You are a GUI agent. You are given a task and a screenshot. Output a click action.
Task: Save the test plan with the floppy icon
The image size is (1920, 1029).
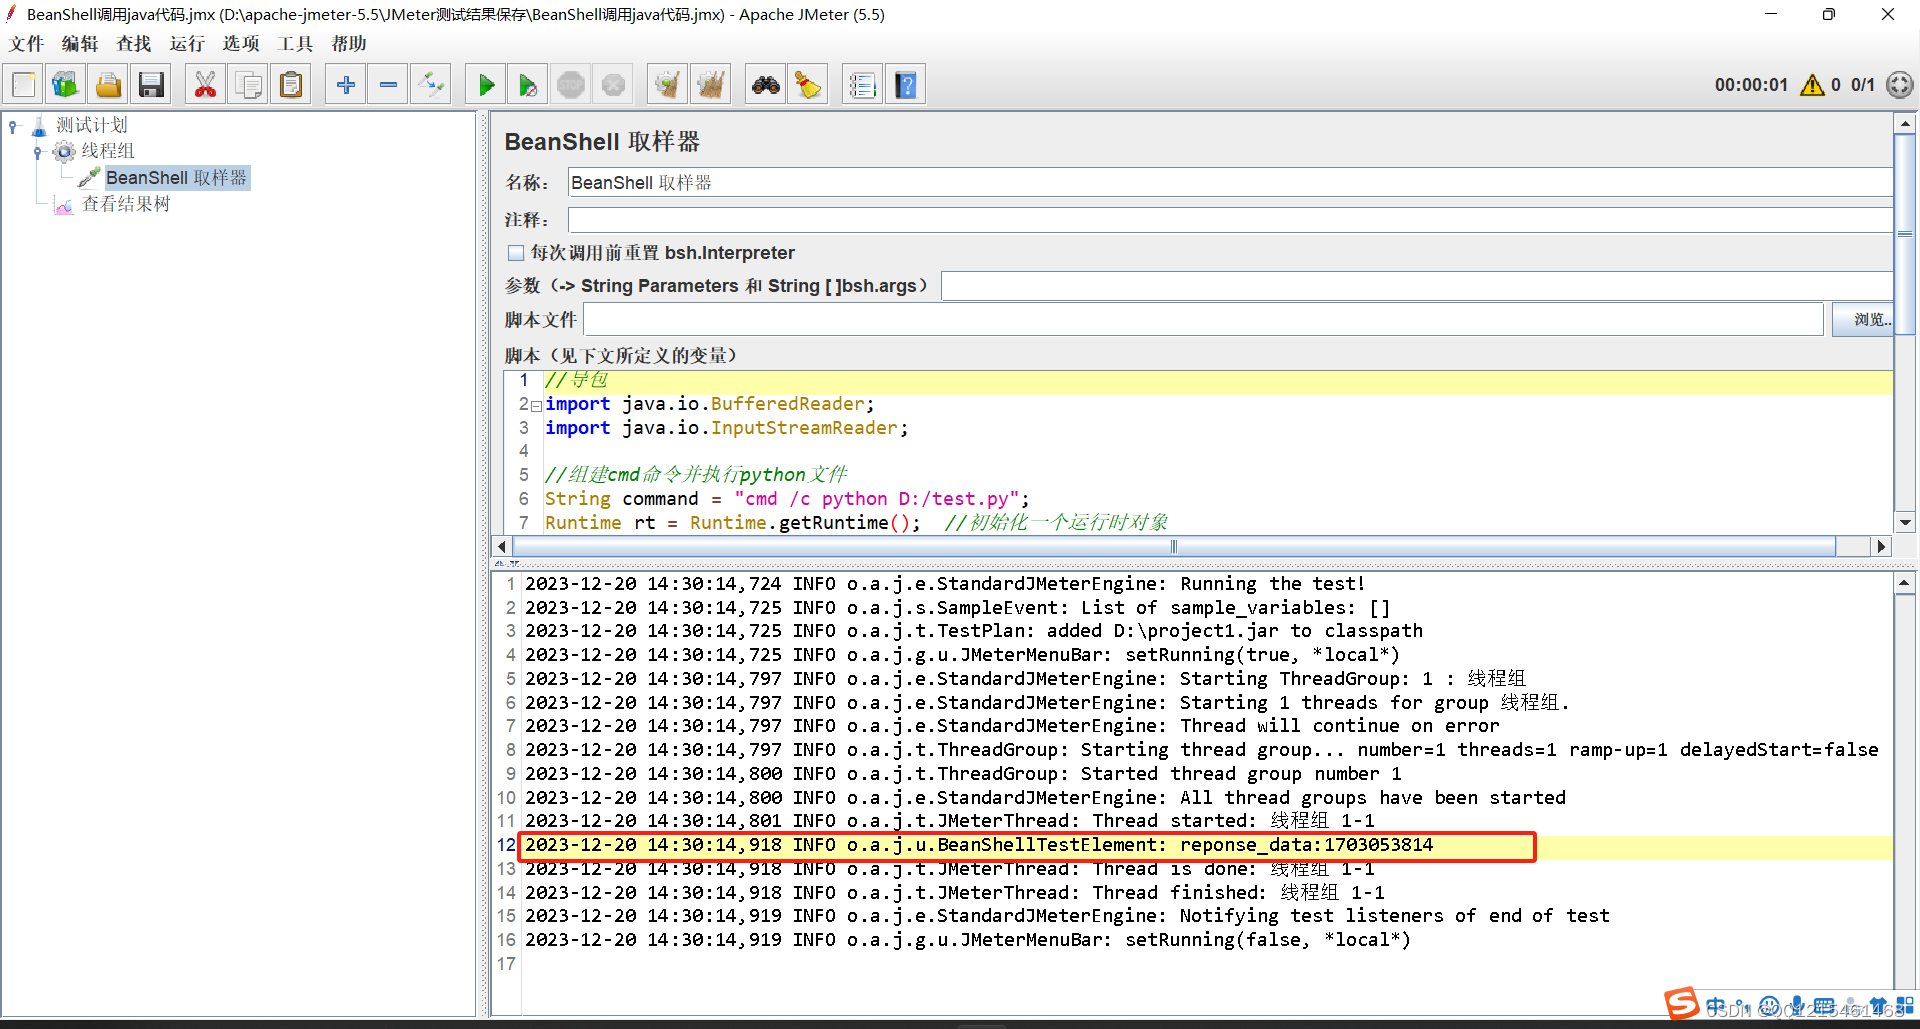(x=151, y=85)
